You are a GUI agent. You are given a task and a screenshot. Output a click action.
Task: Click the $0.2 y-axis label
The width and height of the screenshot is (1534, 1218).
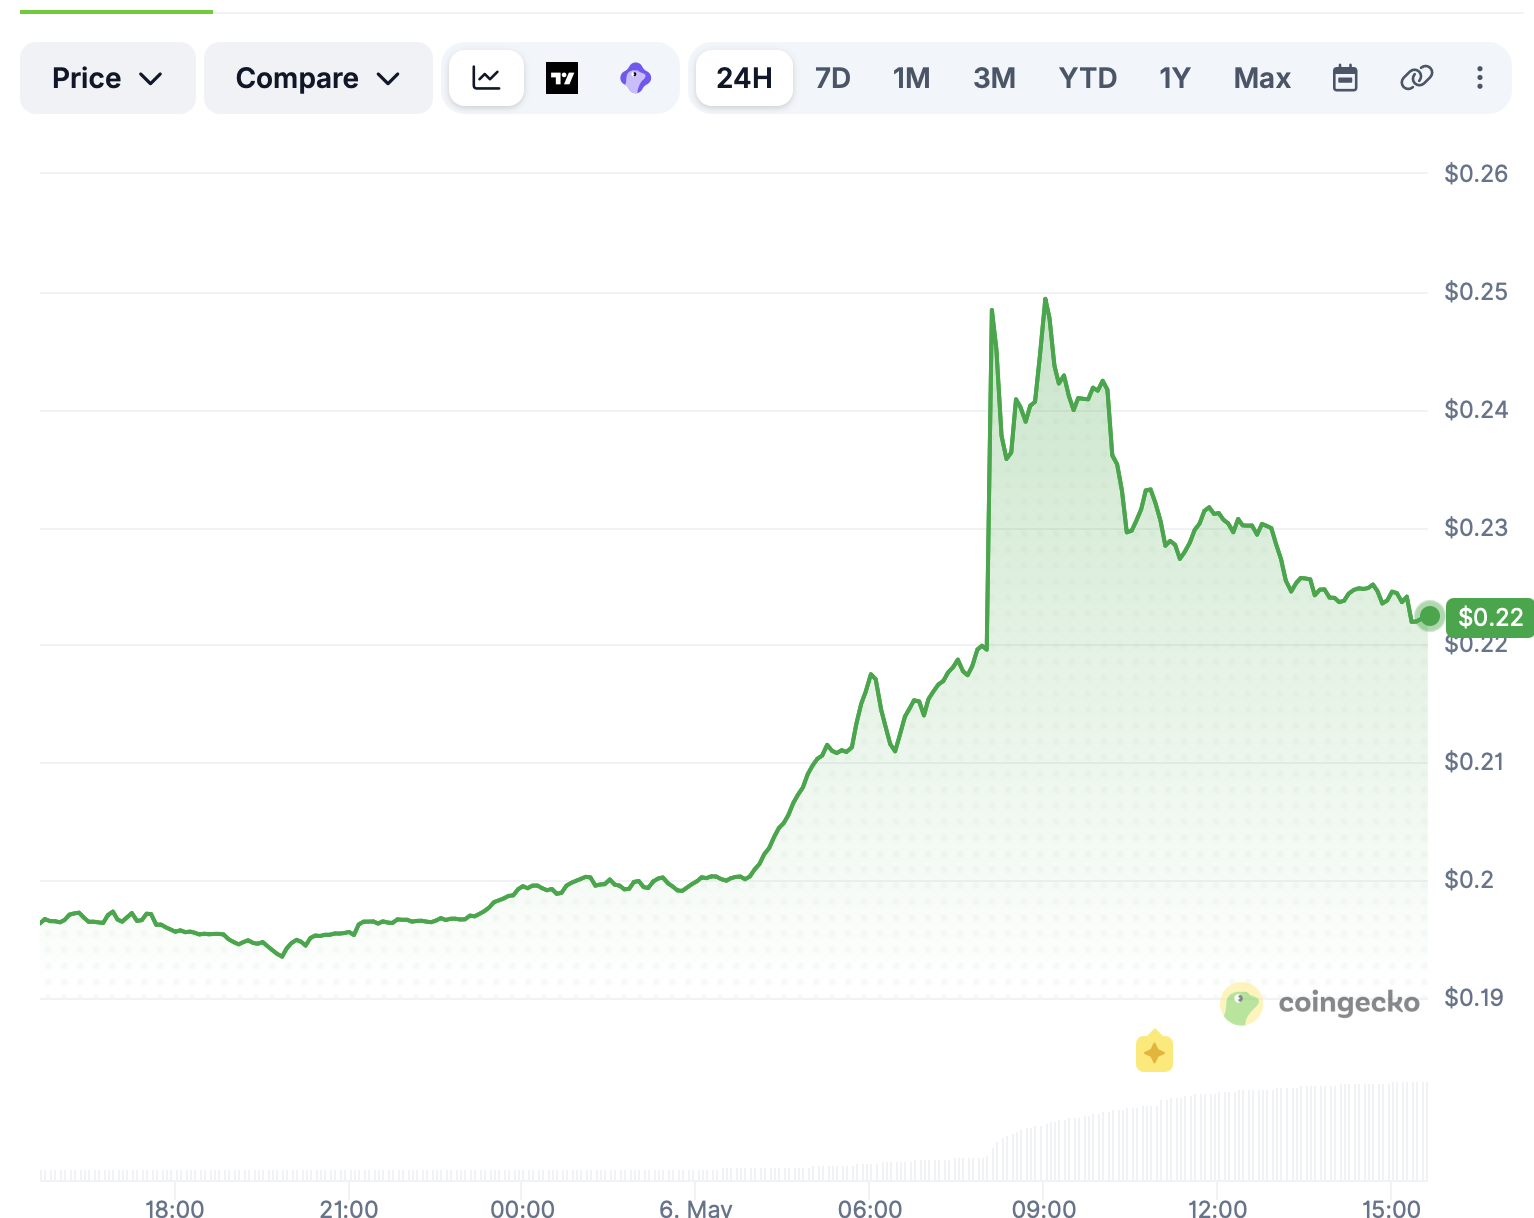pyautogui.click(x=1469, y=880)
